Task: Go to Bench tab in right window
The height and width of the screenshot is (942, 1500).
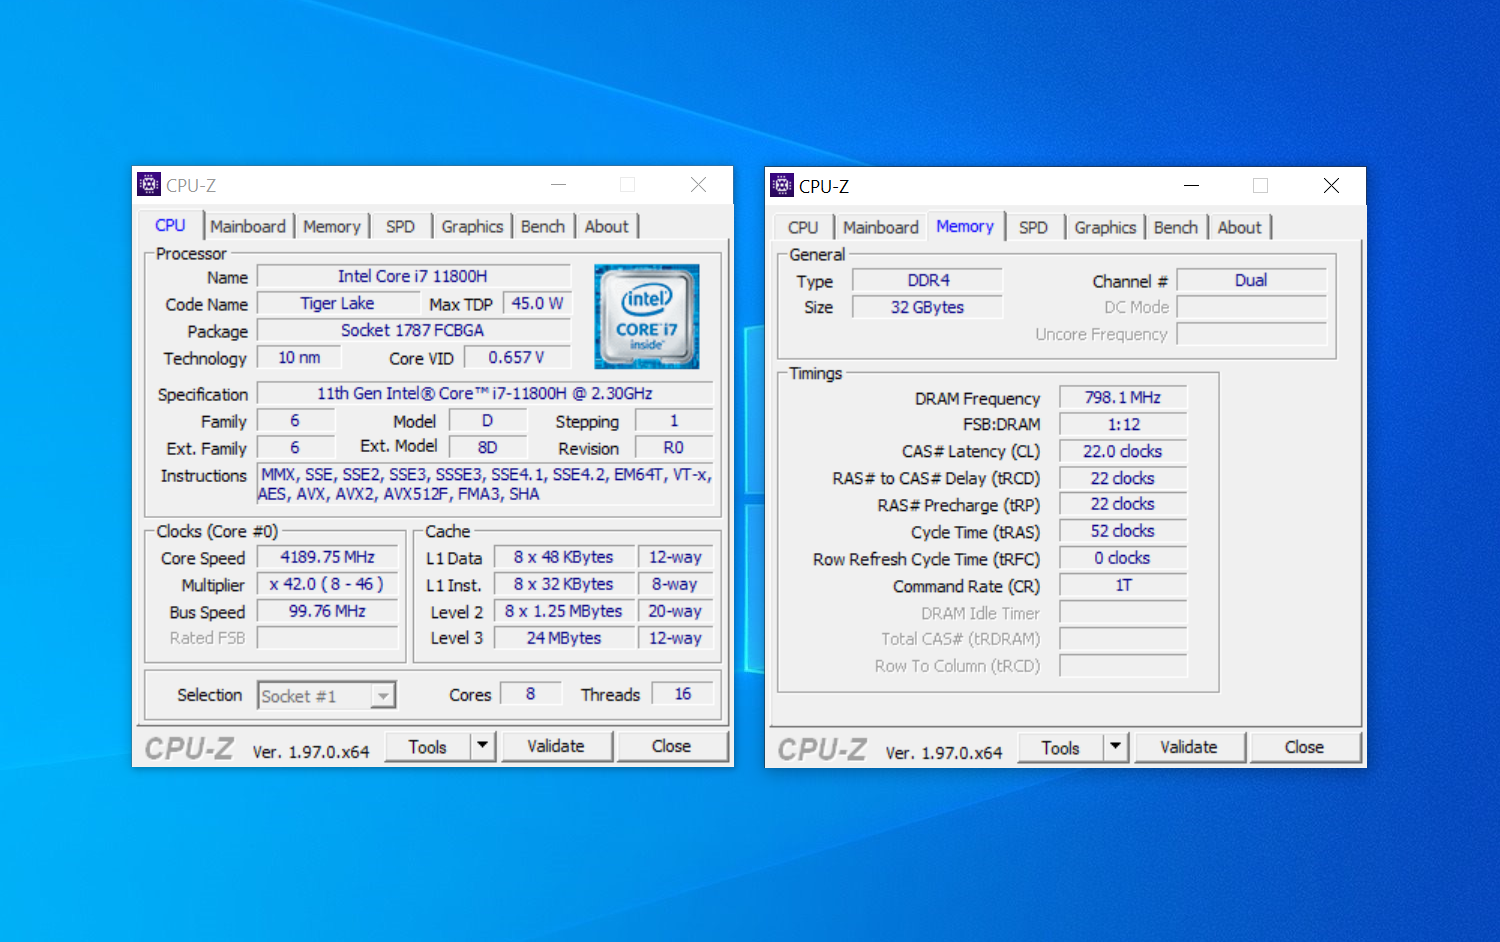Action: [1176, 228]
